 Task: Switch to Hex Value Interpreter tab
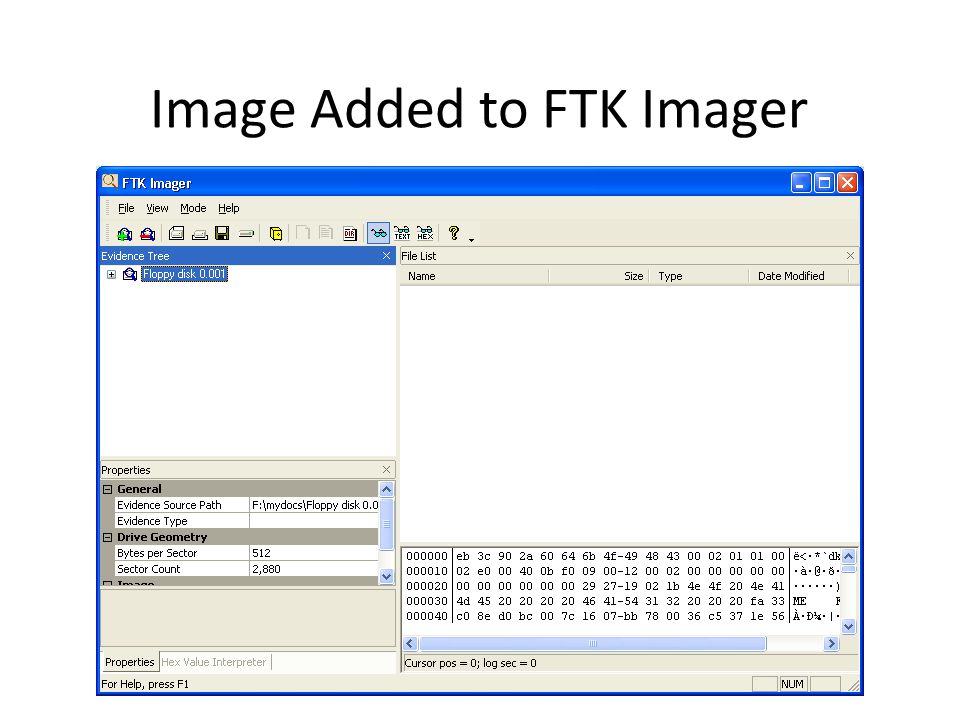(214, 662)
